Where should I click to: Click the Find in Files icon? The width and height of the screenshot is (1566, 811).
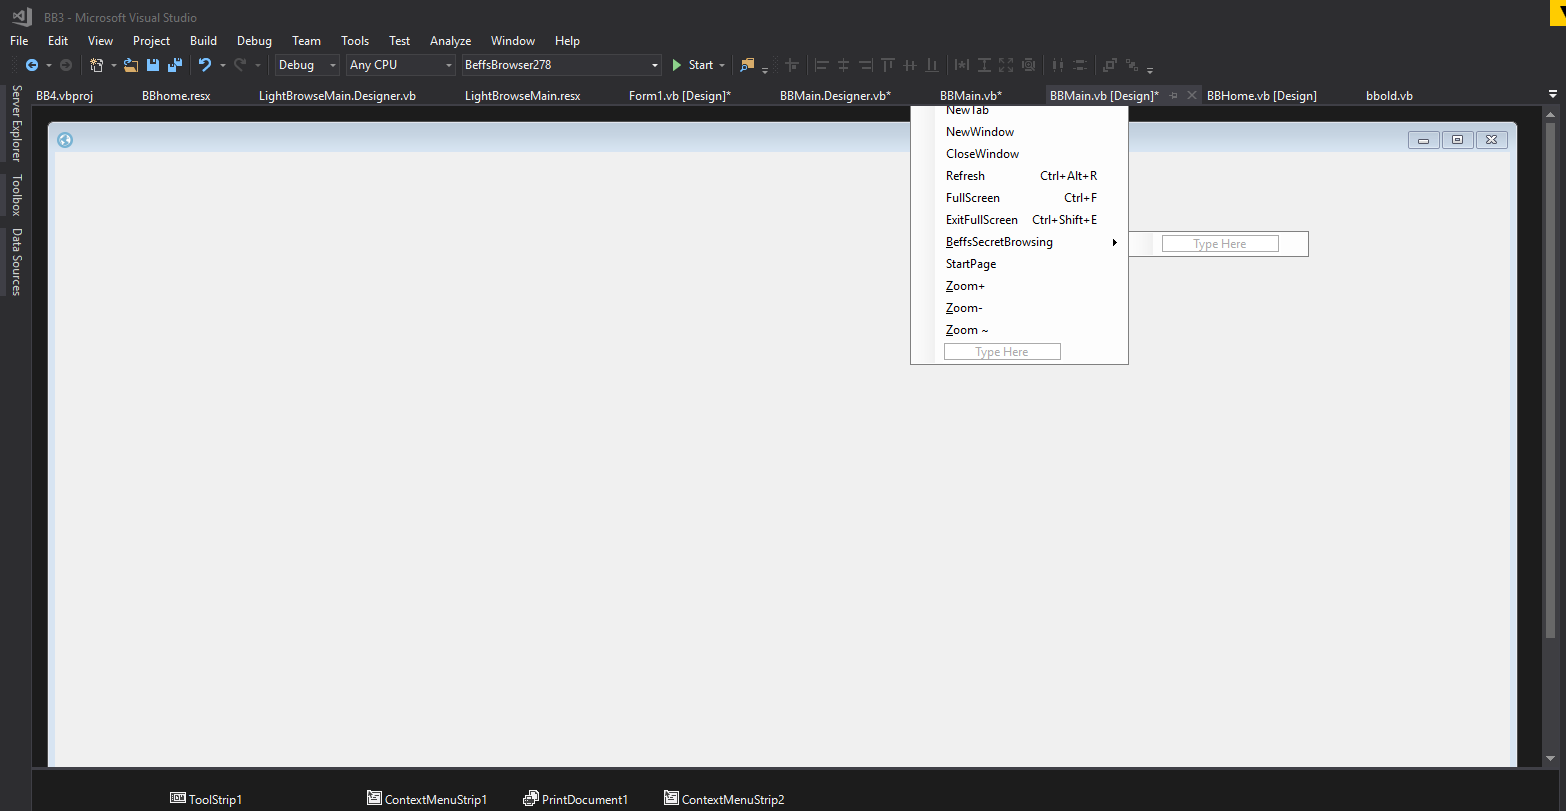tap(747, 65)
